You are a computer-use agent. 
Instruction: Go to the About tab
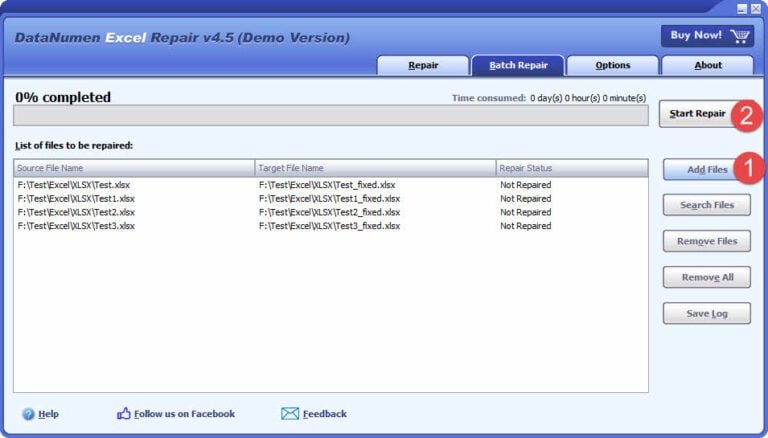[707, 66]
